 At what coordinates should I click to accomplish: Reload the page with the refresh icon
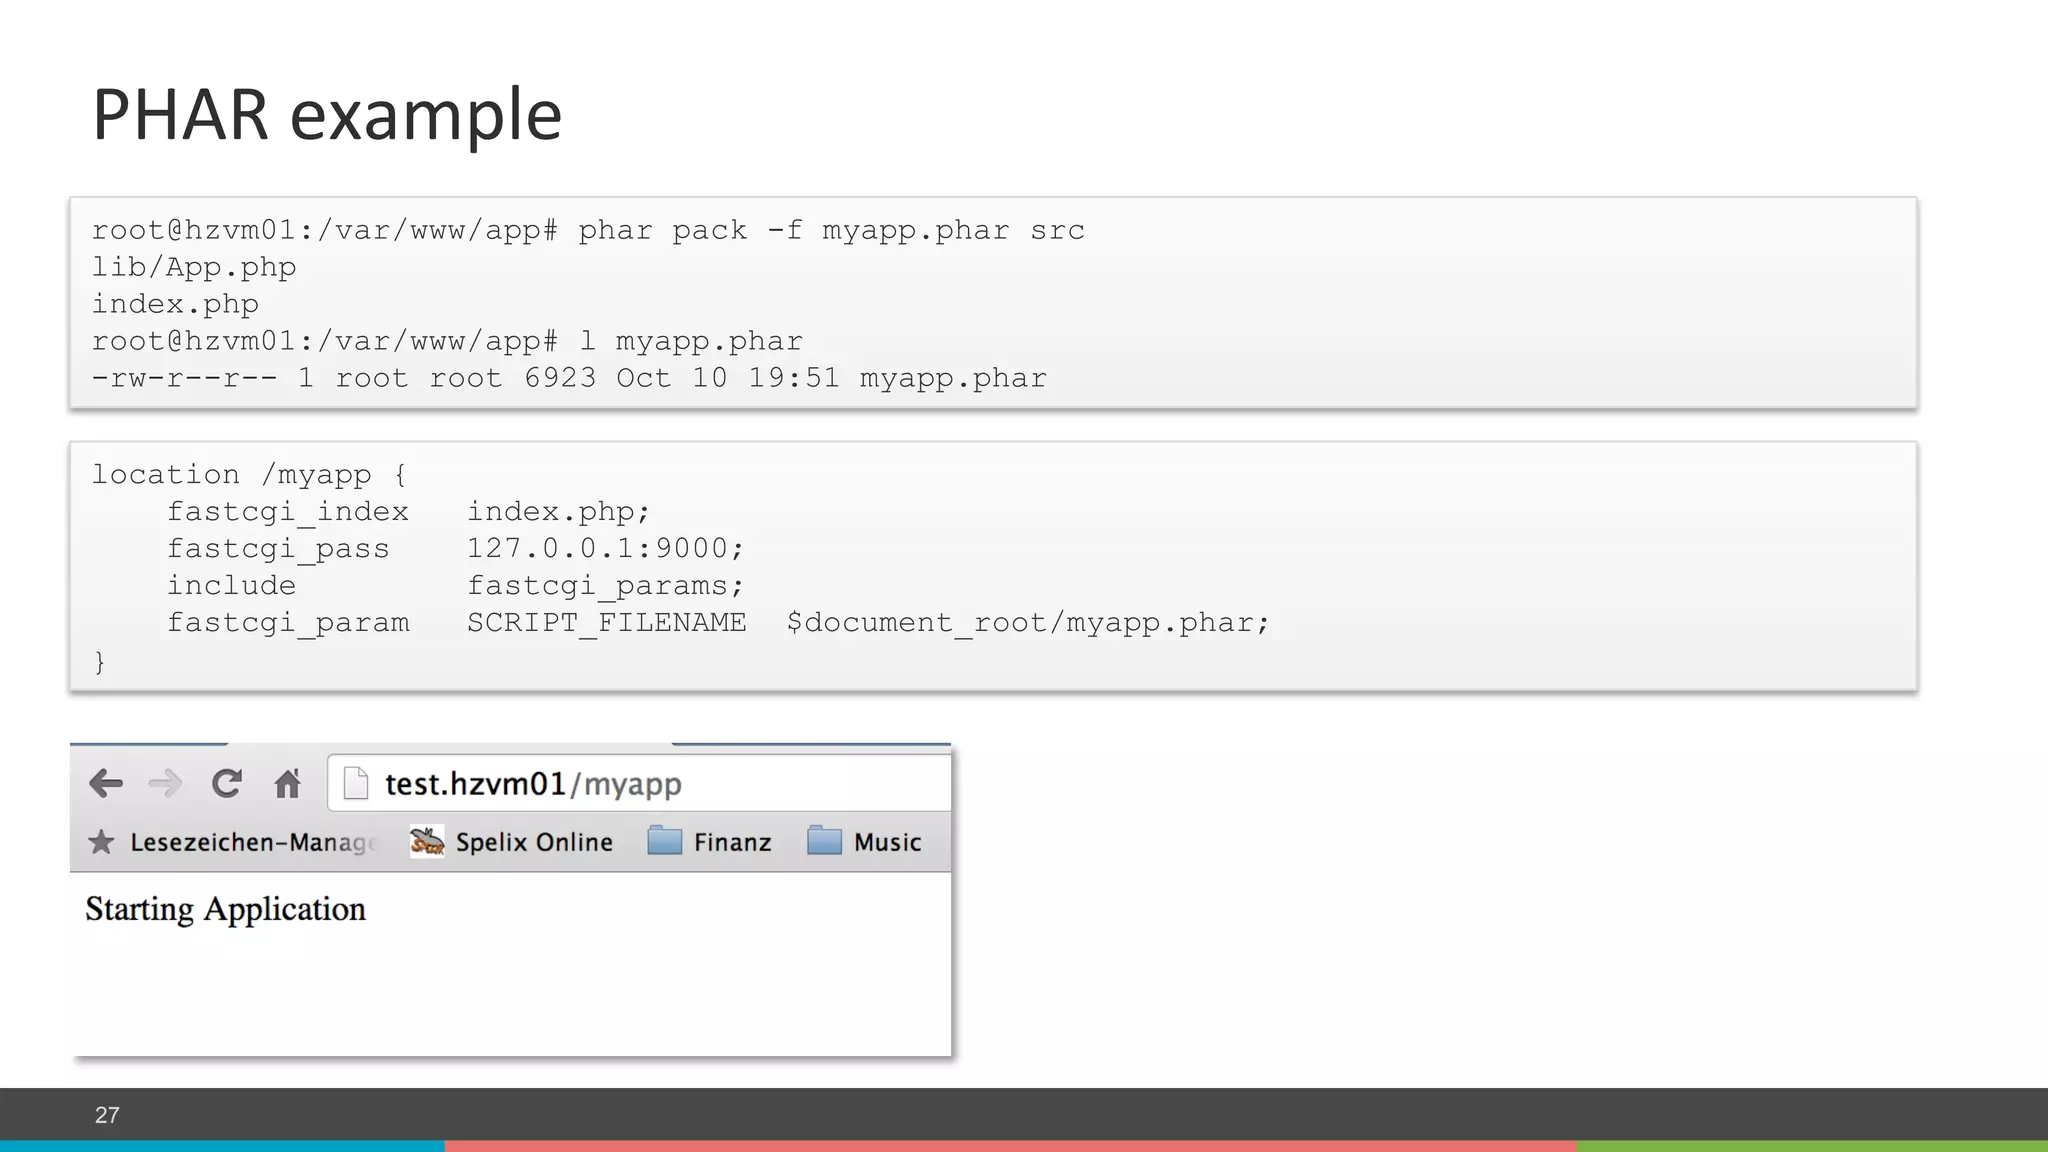[227, 783]
